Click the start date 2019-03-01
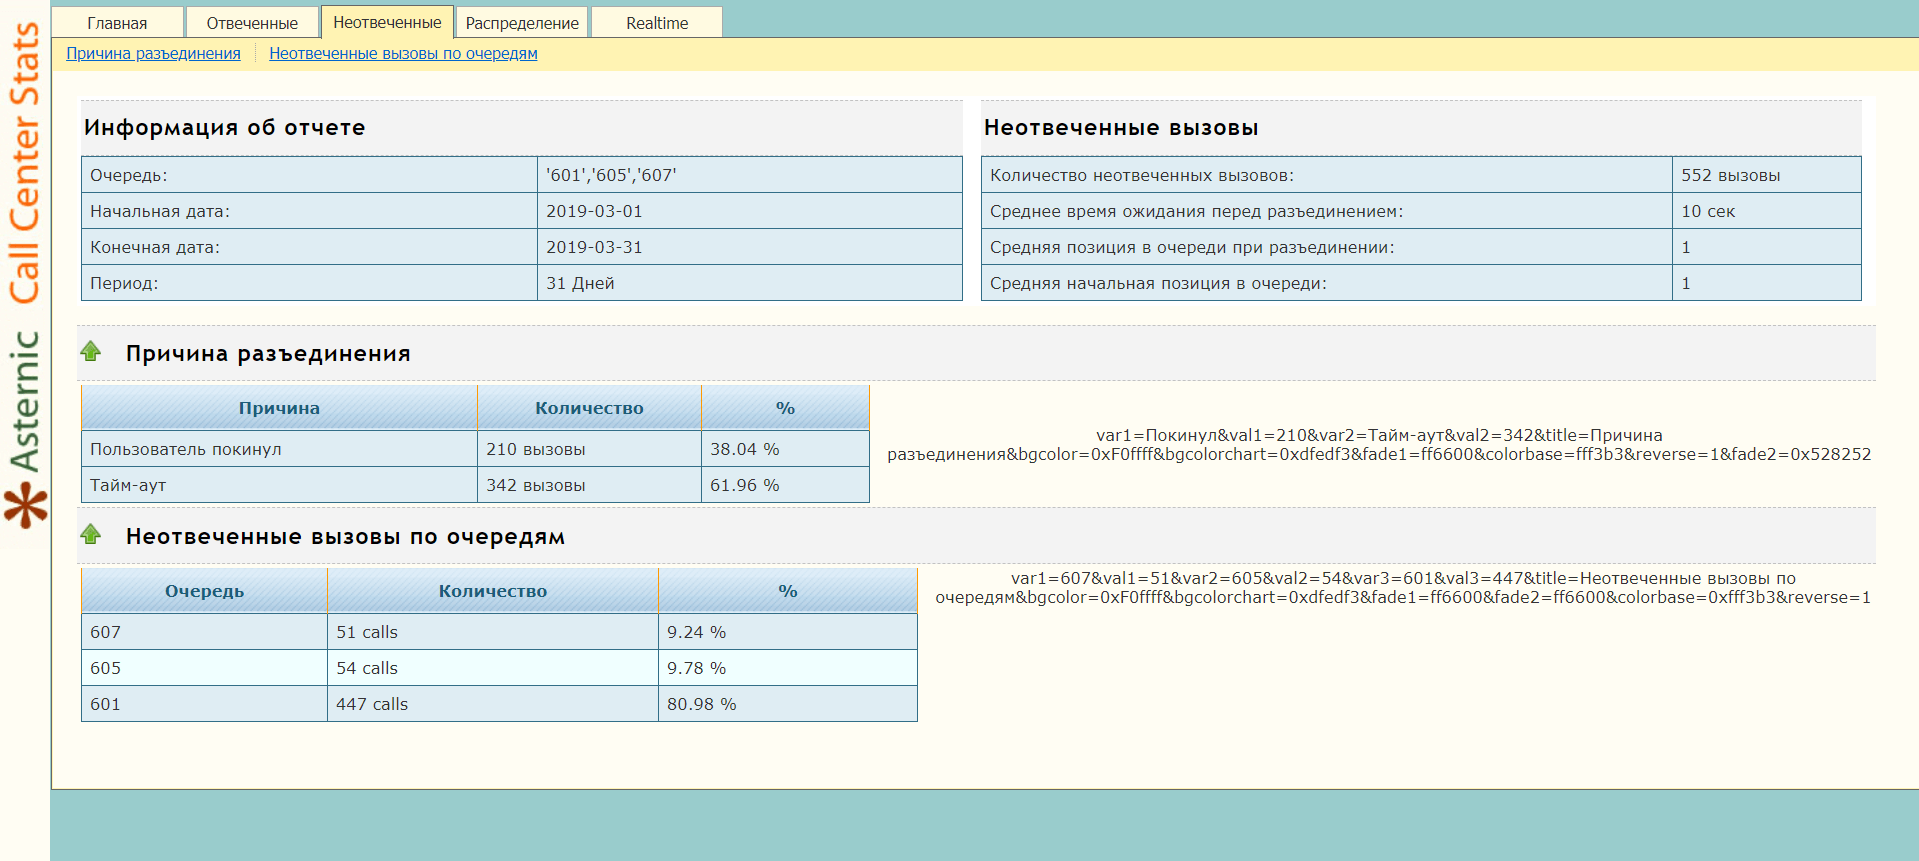The image size is (1919, 861). (594, 211)
